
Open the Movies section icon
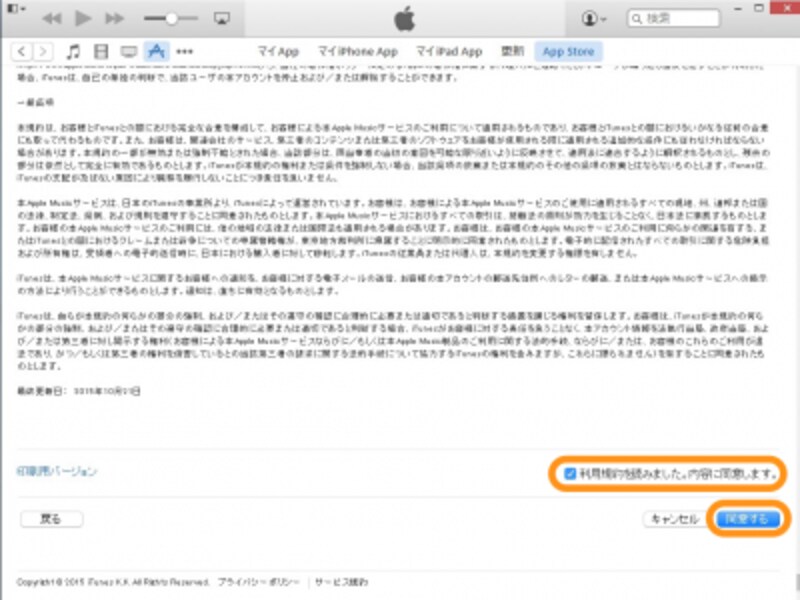pyautogui.click(x=101, y=49)
